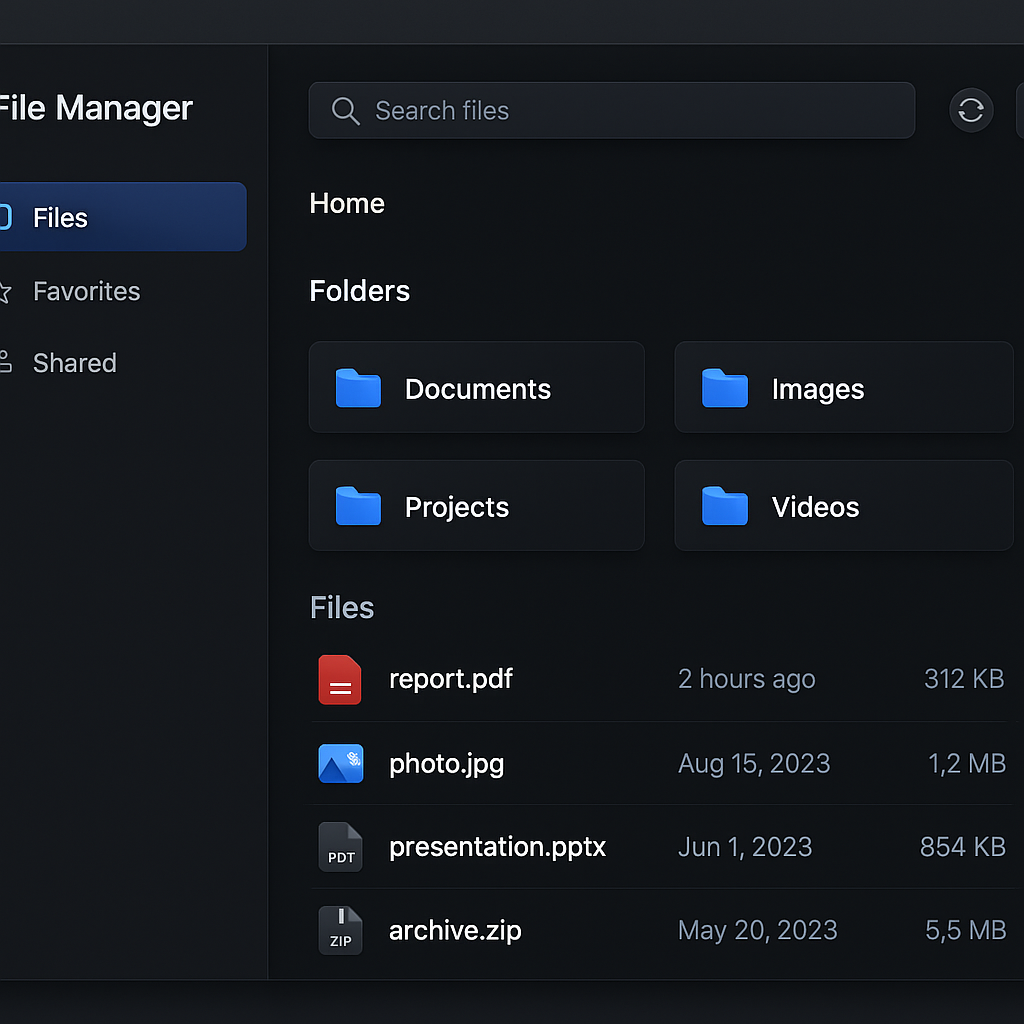Click the Favorites star icon in sidebar

pyautogui.click(x=4, y=291)
